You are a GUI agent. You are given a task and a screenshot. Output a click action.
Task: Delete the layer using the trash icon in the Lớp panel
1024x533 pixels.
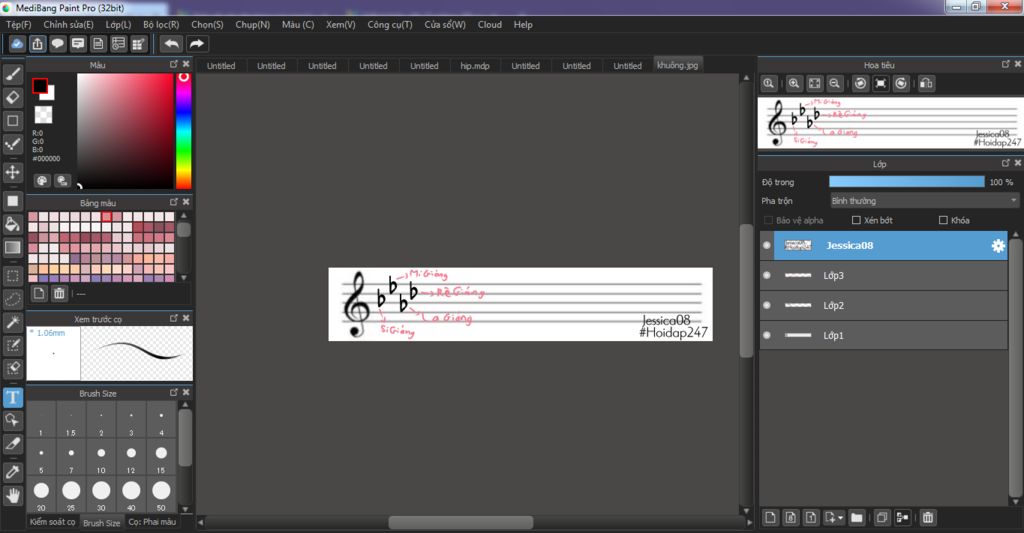(x=927, y=518)
